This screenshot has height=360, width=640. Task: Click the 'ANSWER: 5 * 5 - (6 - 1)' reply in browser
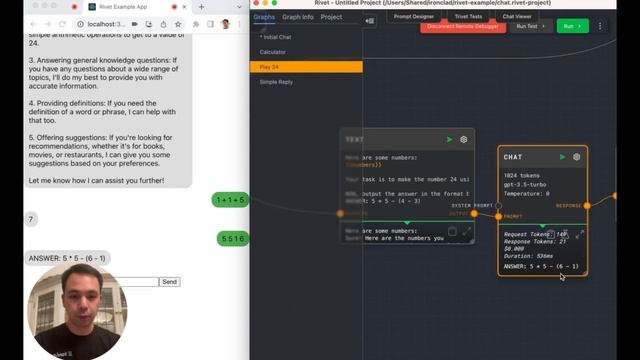coord(67,258)
